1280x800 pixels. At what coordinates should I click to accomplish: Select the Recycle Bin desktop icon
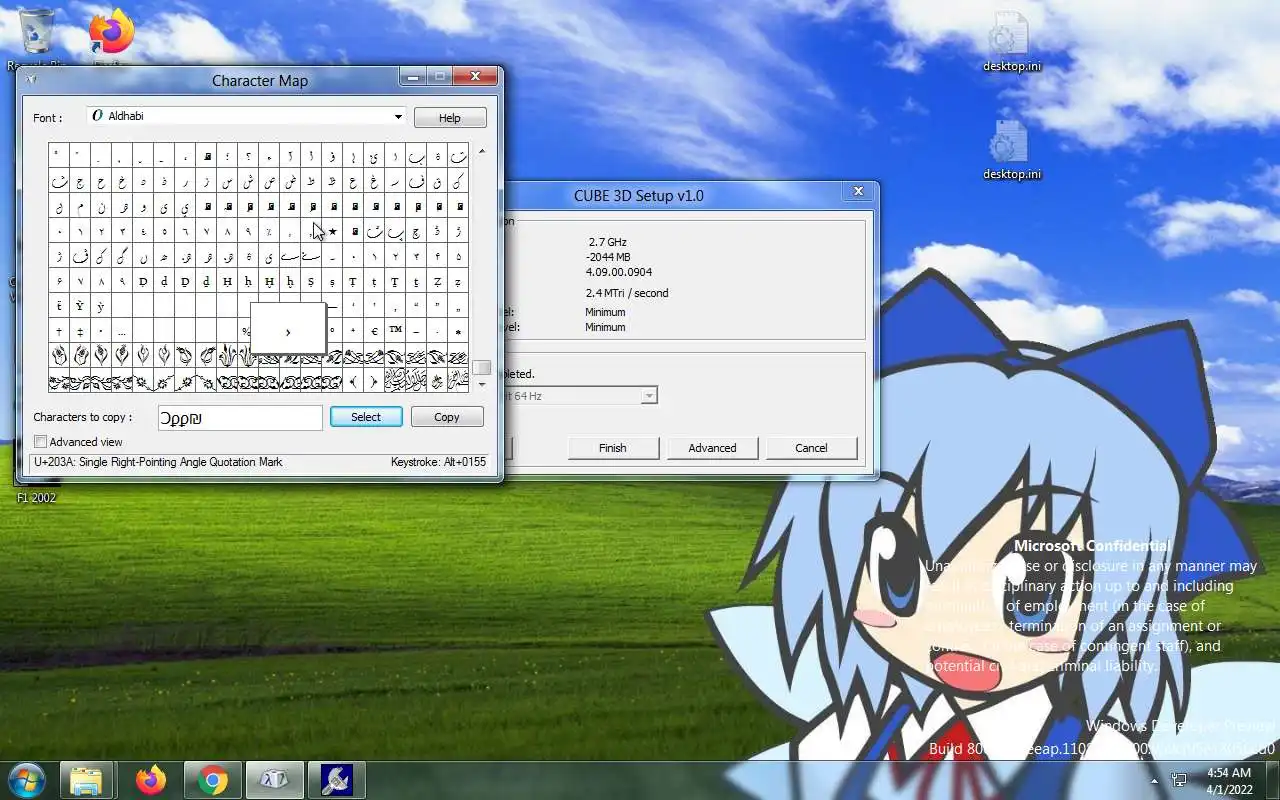point(38,38)
